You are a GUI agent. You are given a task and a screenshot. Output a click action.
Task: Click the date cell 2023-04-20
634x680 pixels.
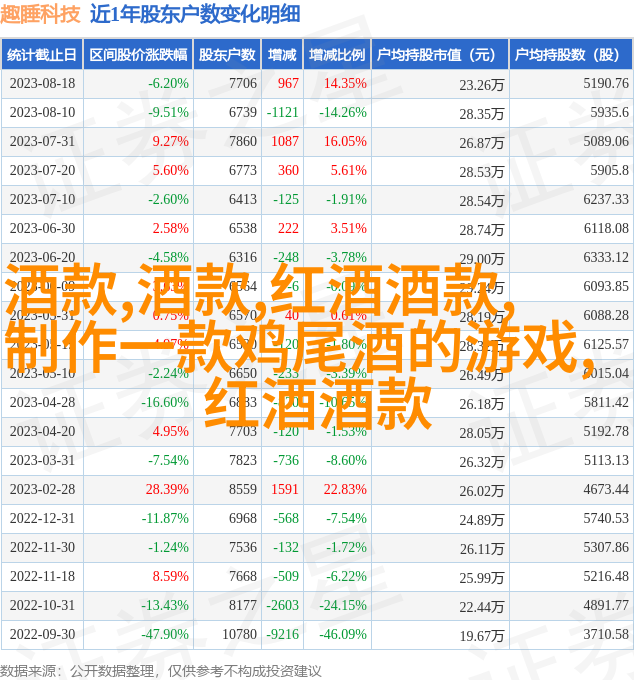click(x=42, y=432)
